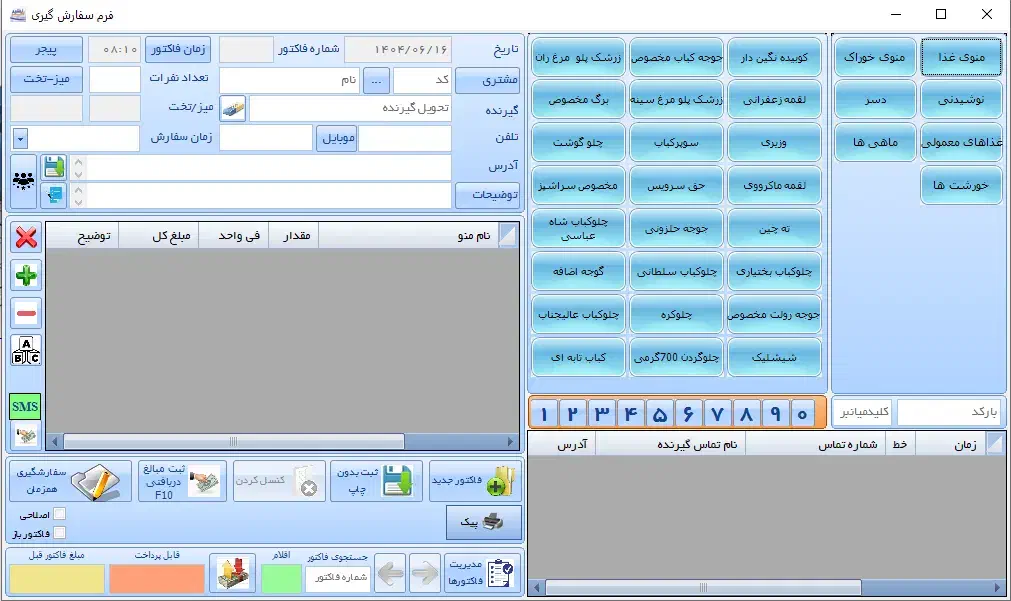Select the خورشت ها category
This screenshot has height=601, width=1011.
(x=961, y=184)
